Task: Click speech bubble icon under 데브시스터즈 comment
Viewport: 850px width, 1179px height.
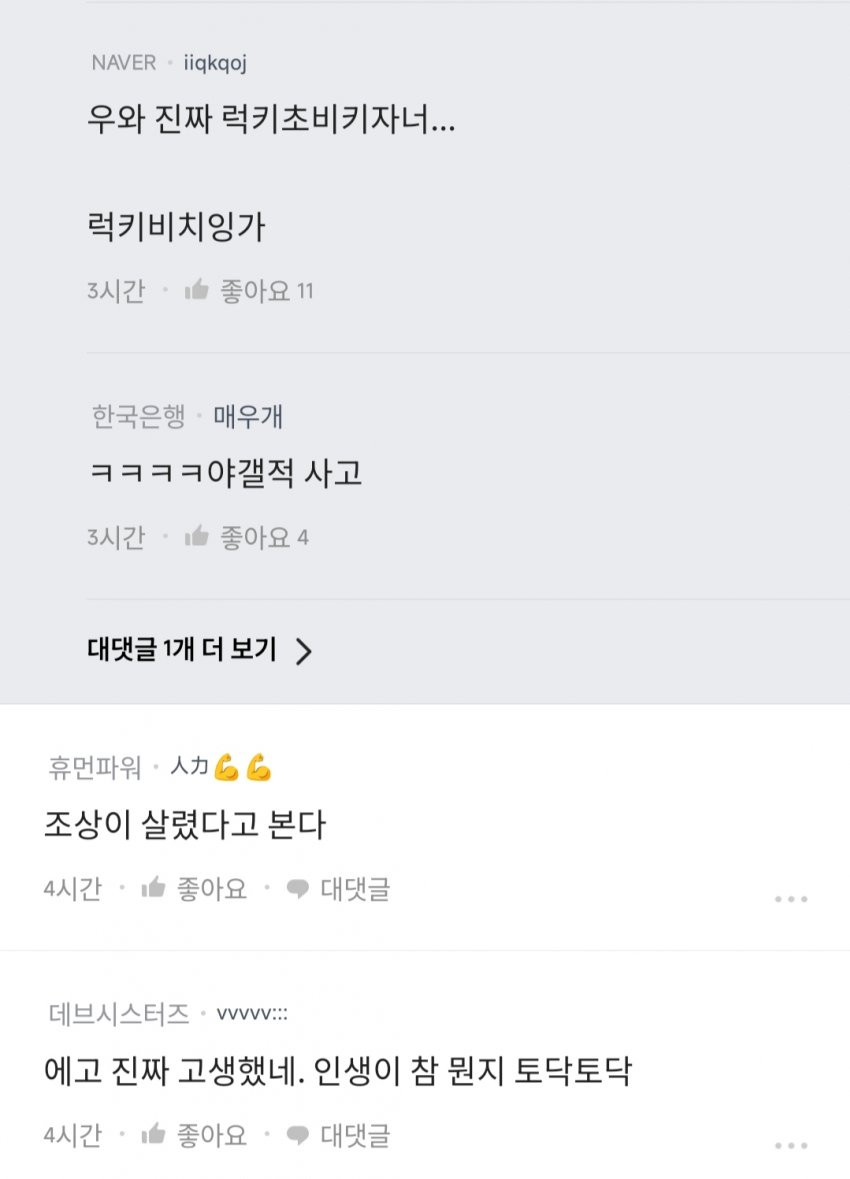Action: coord(298,1135)
